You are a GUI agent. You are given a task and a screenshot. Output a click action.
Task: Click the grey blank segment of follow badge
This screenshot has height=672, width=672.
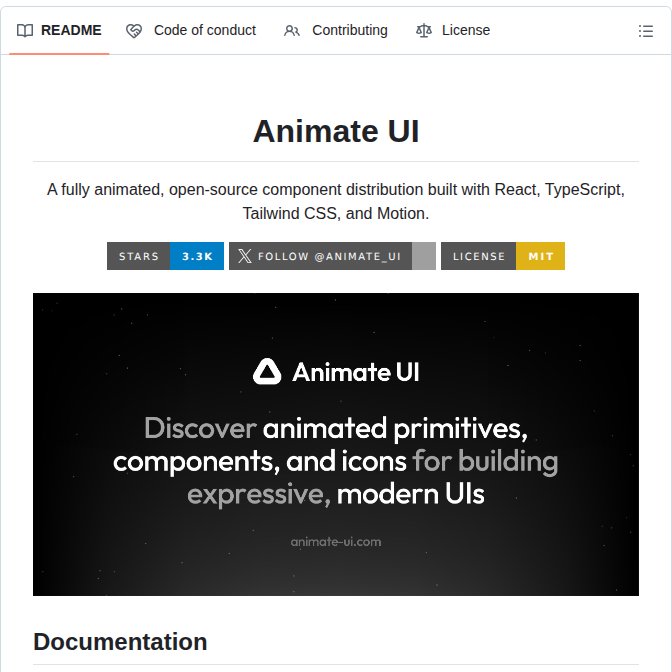tap(424, 256)
